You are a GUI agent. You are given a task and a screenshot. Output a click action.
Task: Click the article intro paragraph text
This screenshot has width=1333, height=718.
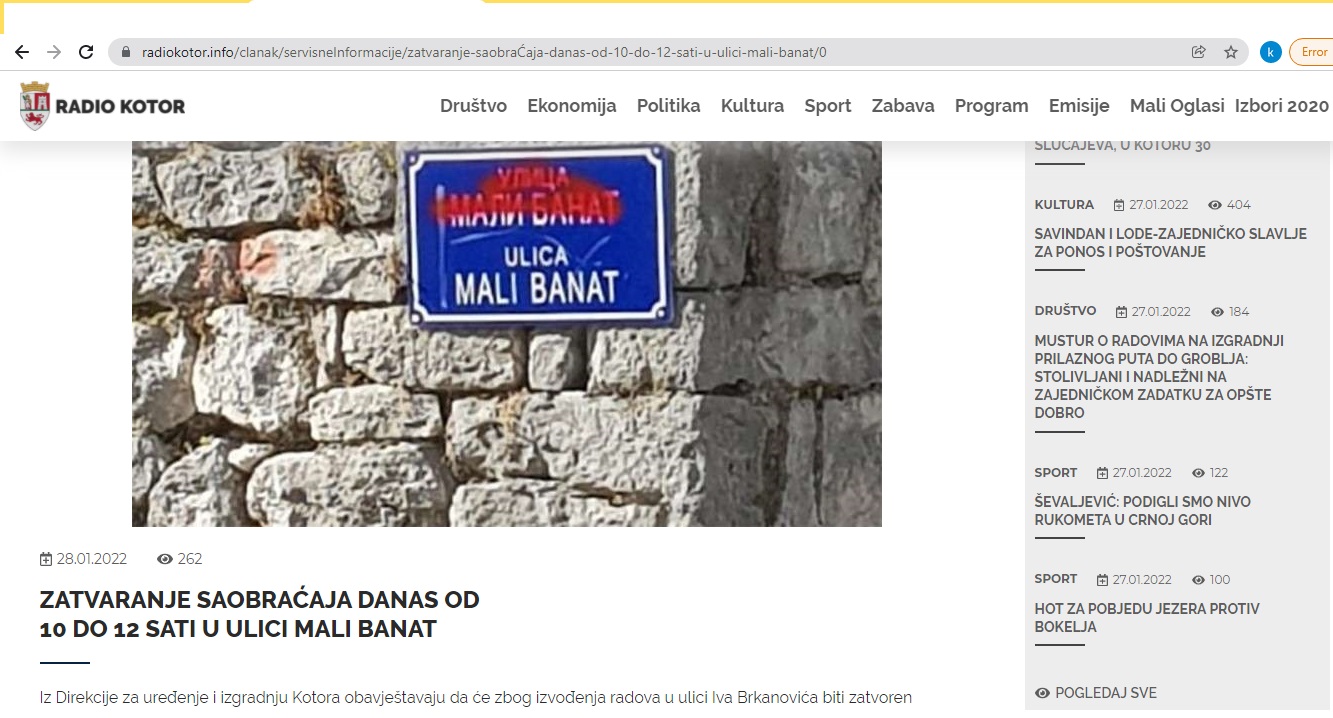pyautogui.click(x=476, y=697)
